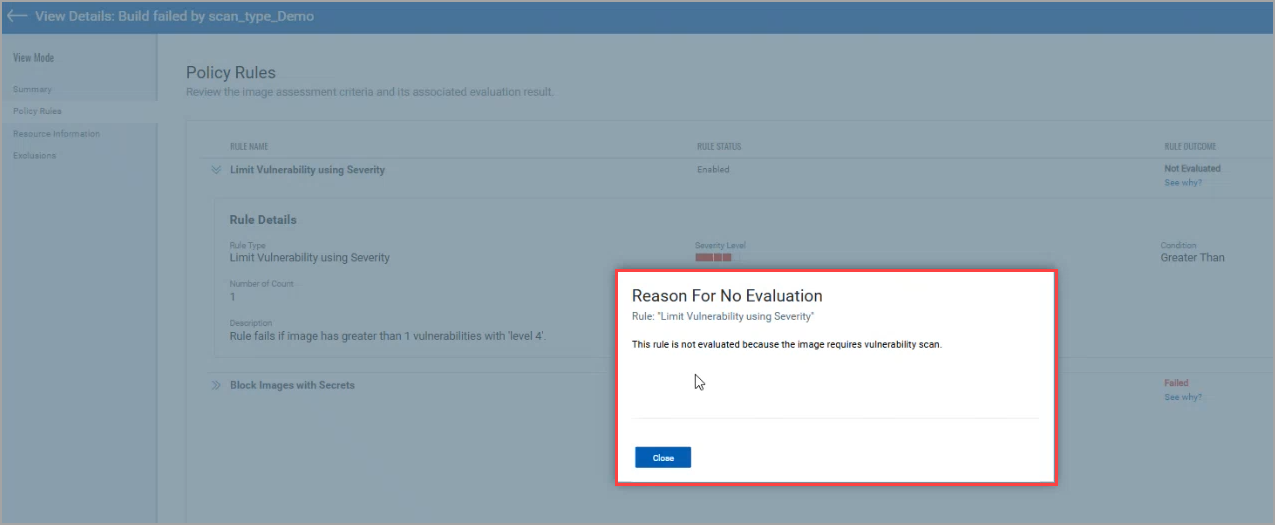Open Summary in the View Mode sidebar
1275x525 pixels.
(x=32, y=89)
